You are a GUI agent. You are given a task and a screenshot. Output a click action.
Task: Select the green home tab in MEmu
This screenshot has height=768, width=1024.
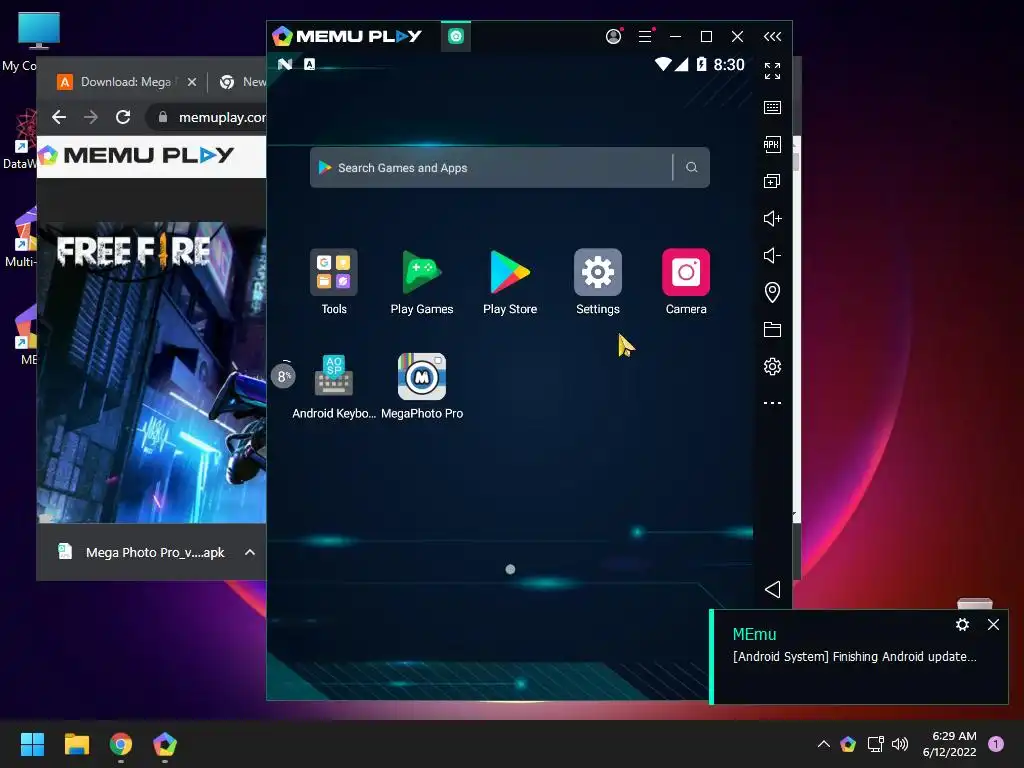click(456, 36)
